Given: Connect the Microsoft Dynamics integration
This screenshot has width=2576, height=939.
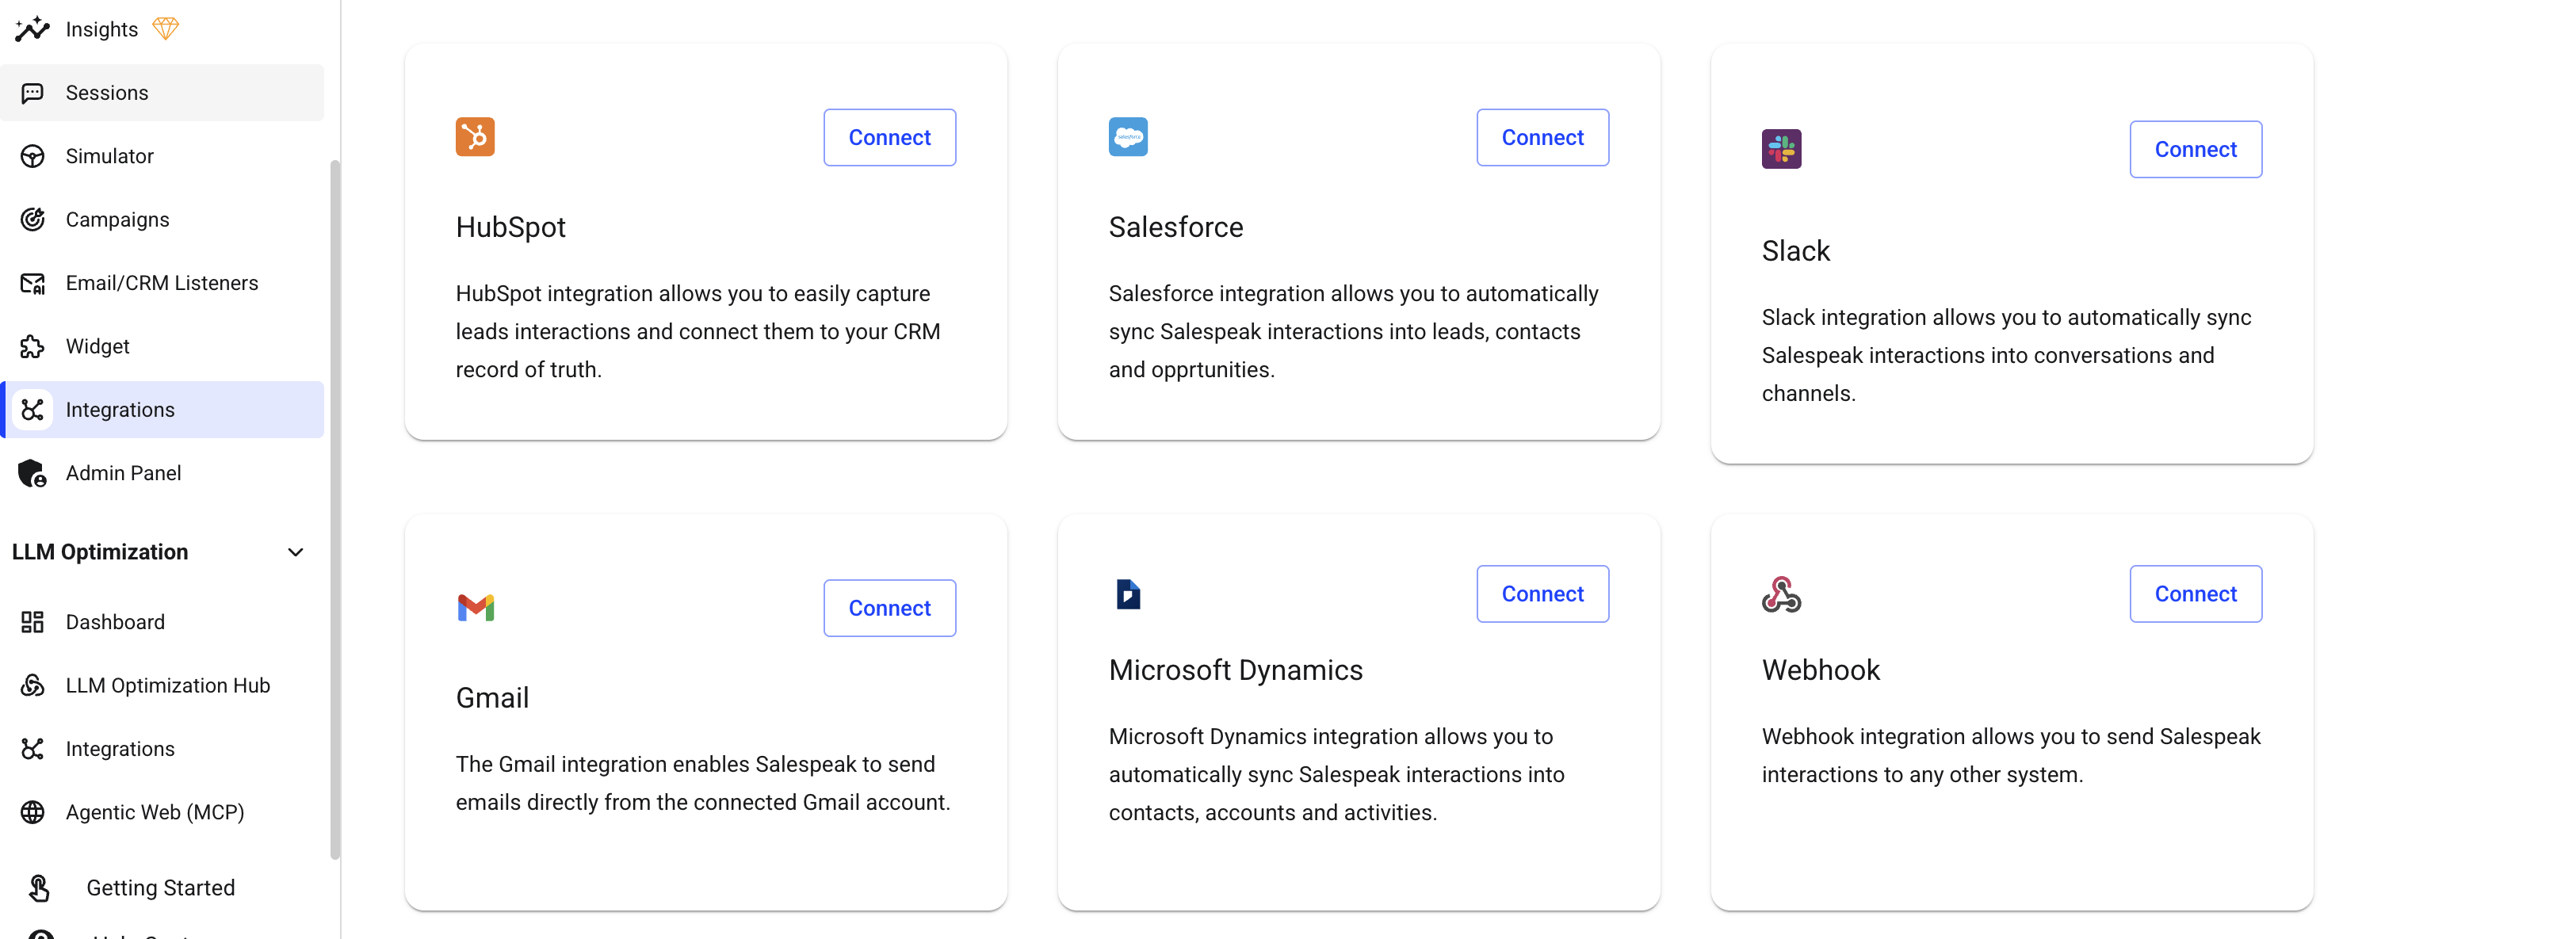Looking at the screenshot, I should (1542, 594).
